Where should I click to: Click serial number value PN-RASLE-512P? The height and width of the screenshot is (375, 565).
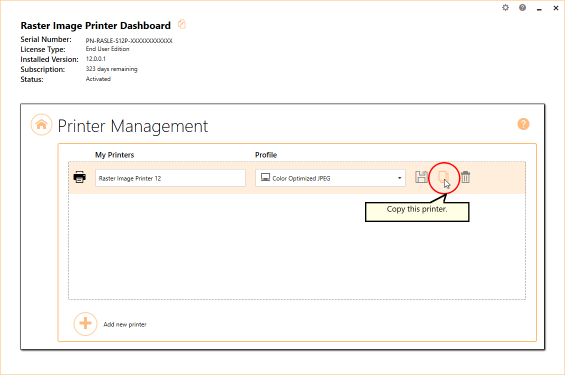pyautogui.click(x=129, y=41)
